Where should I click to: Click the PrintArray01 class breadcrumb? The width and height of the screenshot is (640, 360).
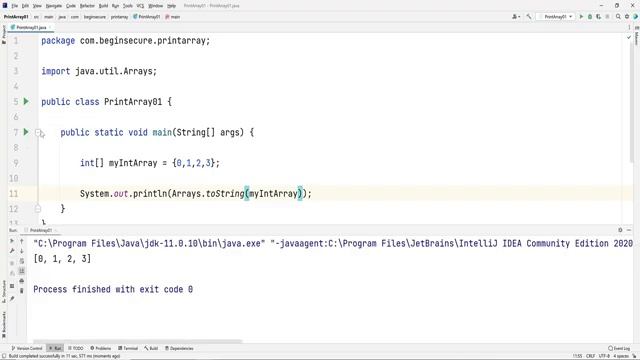[x=147, y=17]
